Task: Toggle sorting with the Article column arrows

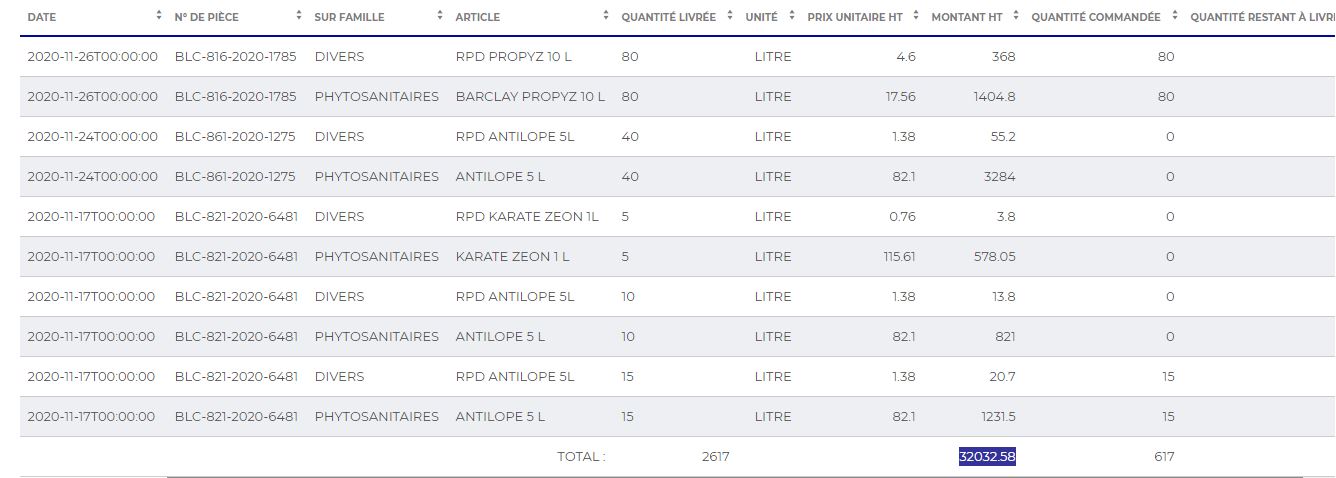Action: [x=606, y=16]
